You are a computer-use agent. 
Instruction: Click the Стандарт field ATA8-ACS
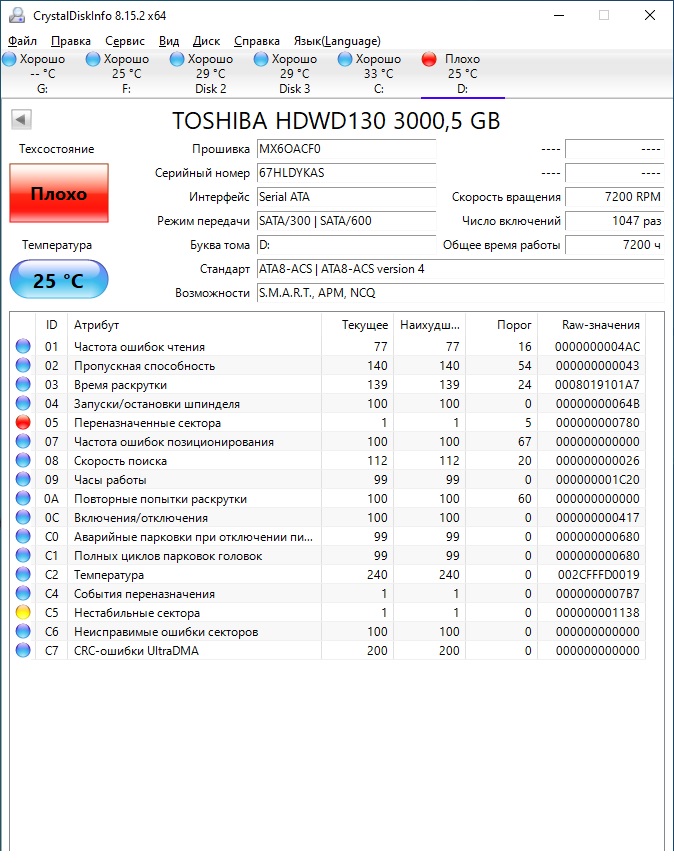(461, 269)
